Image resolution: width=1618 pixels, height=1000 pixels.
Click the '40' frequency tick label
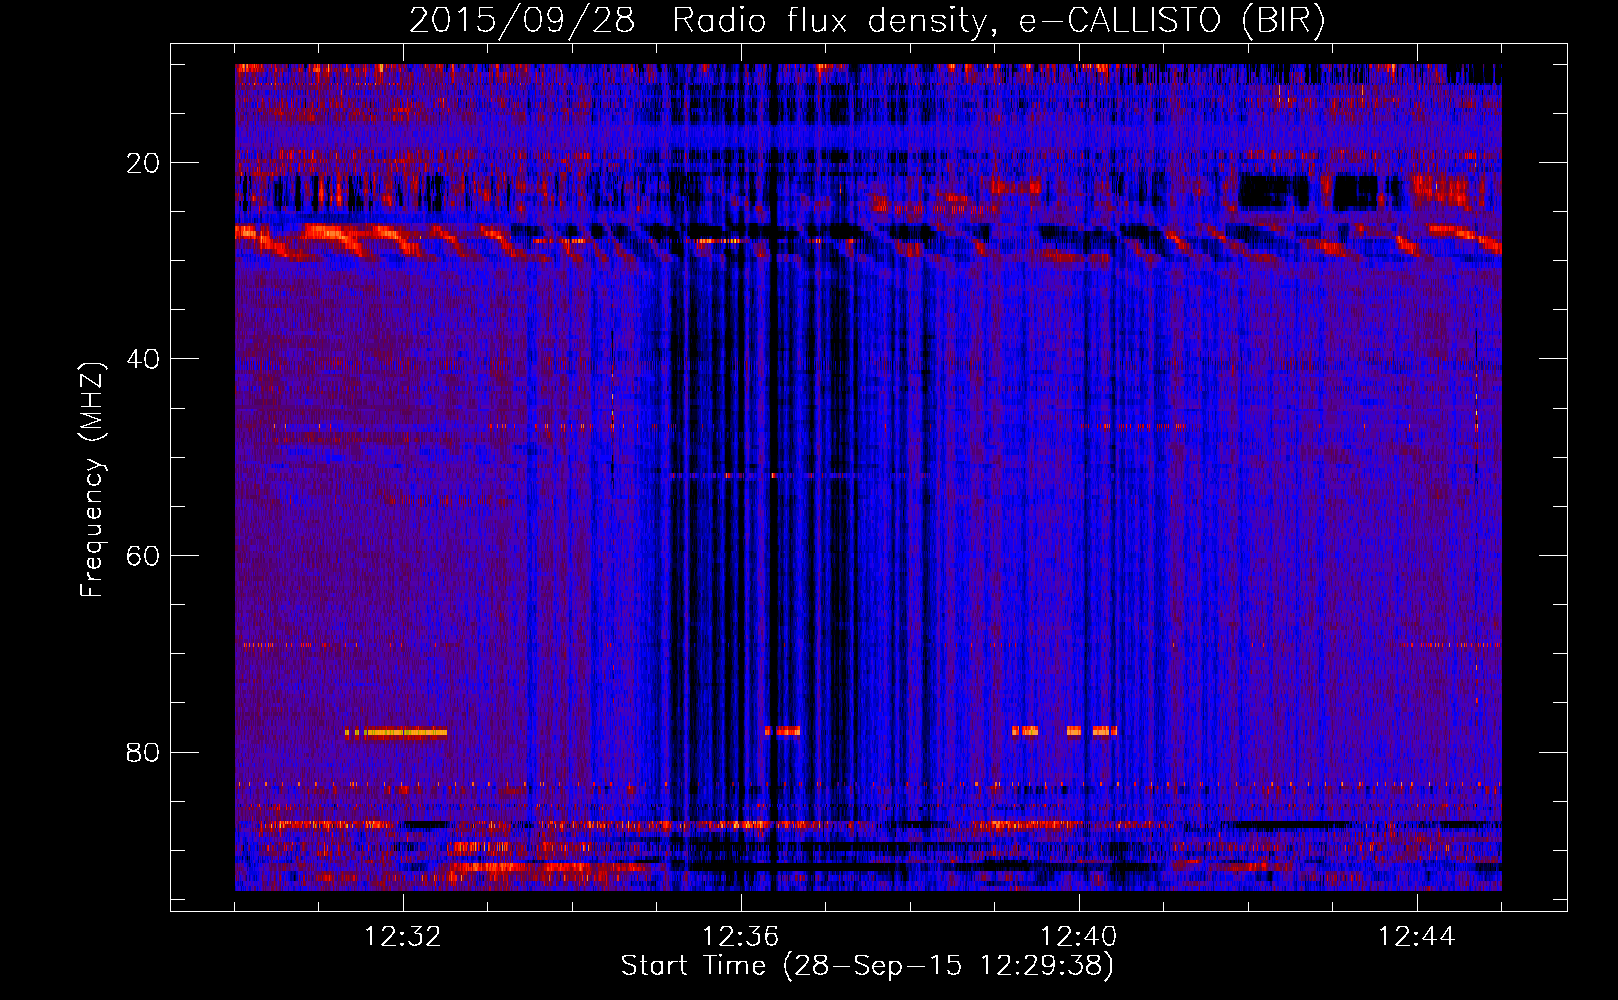pyautogui.click(x=144, y=359)
